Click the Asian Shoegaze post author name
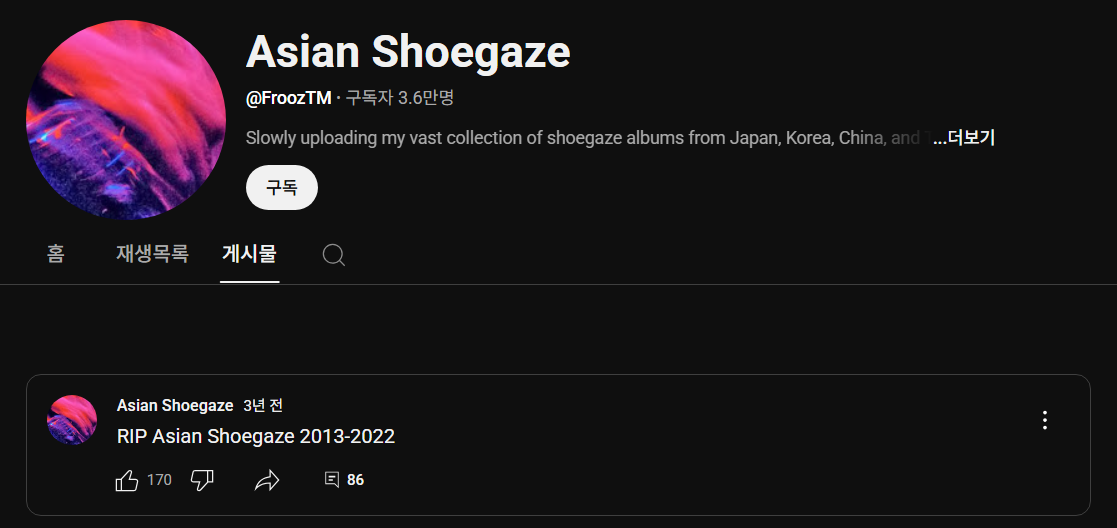The width and height of the screenshot is (1117, 528). 175,405
